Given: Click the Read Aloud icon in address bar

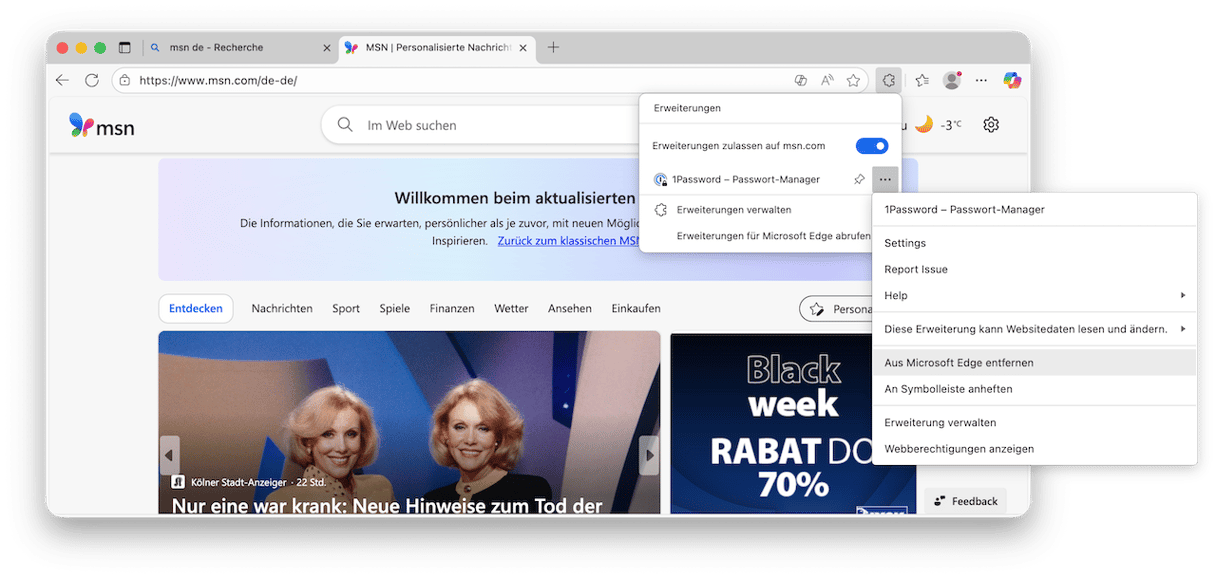Looking at the screenshot, I should coord(827,80).
